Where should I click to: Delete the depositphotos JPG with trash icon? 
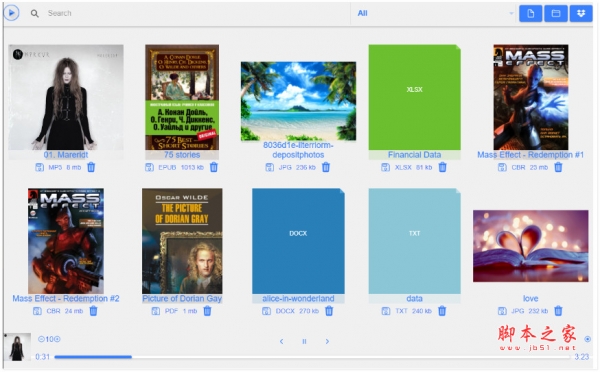point(326,167)
